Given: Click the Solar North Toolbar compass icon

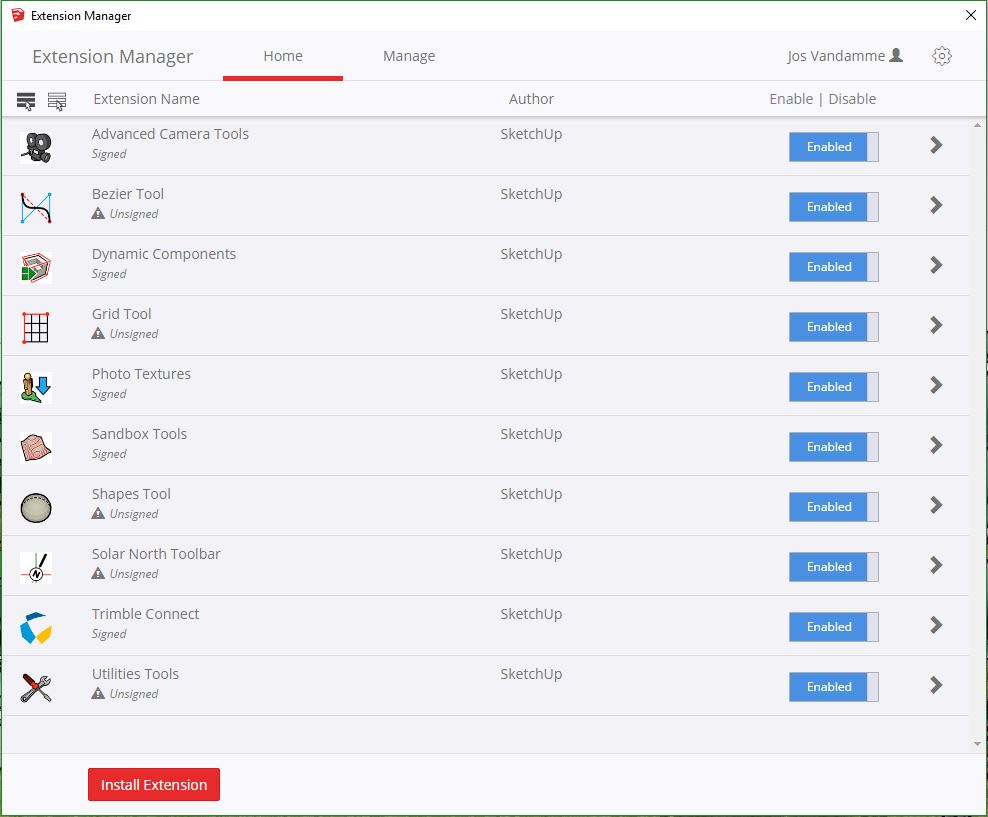Looking at the screenshot, I should (36, 568).
